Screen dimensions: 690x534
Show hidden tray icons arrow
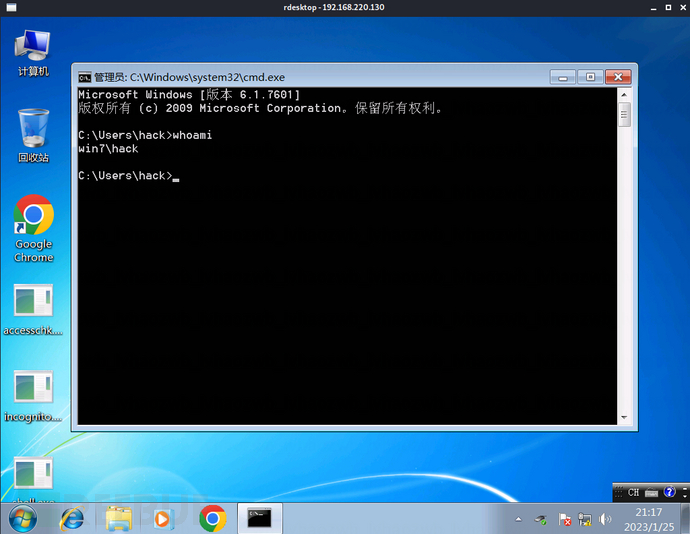pyautogui.click(x=518, y=519)
